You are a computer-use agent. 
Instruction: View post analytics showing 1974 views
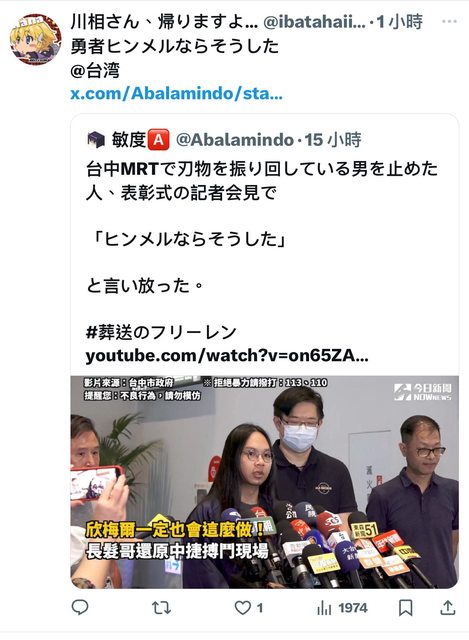[x=342, y=608]
